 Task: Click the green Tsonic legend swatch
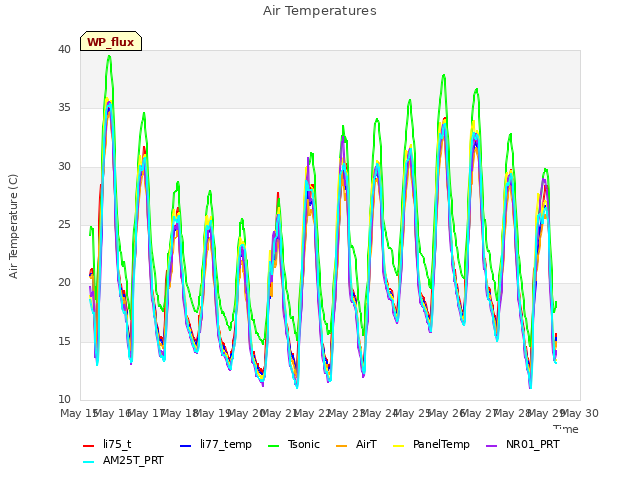point(273,445)
